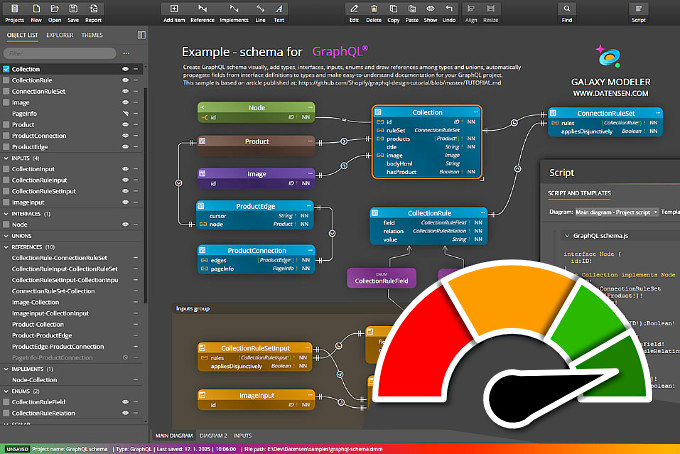Open object list more options ellipsis
The image size is (680, 454).
[x=126, y=53]
